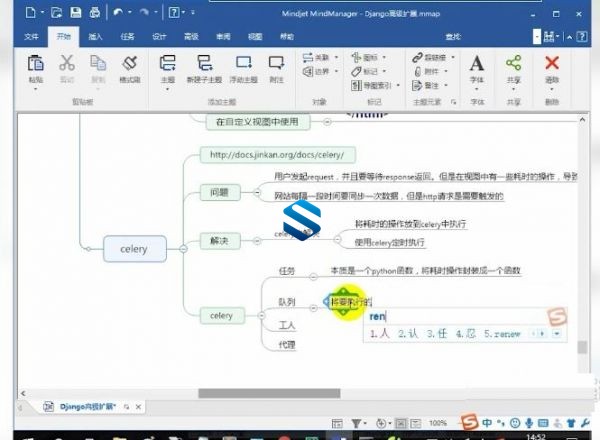
Task: Click the vertical scrollbar up arrow
Action: pyautogui.click(x=582, y=120)
